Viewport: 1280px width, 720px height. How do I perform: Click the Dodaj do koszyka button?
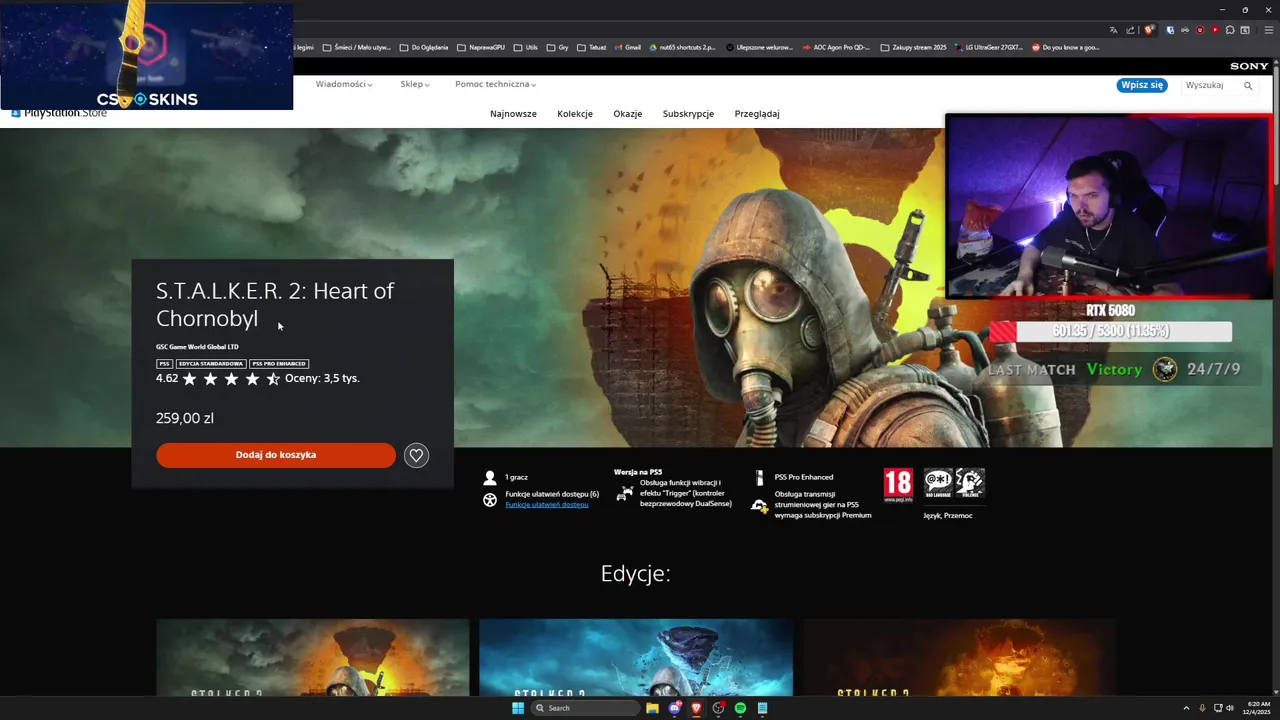pyautogui.click(x=276, y=455)
